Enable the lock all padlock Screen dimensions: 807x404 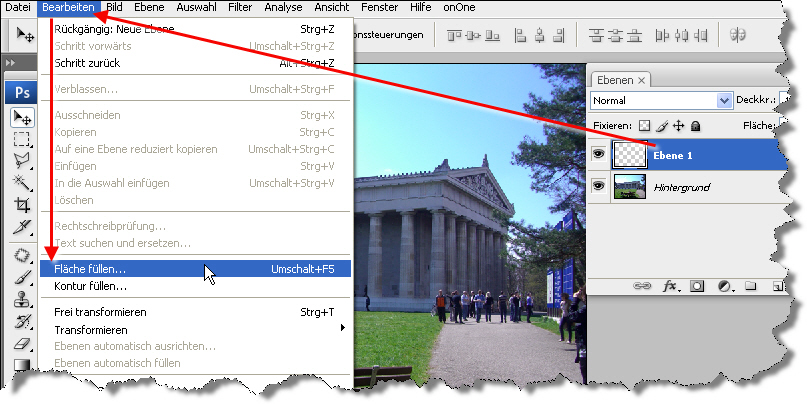point(696,126)
